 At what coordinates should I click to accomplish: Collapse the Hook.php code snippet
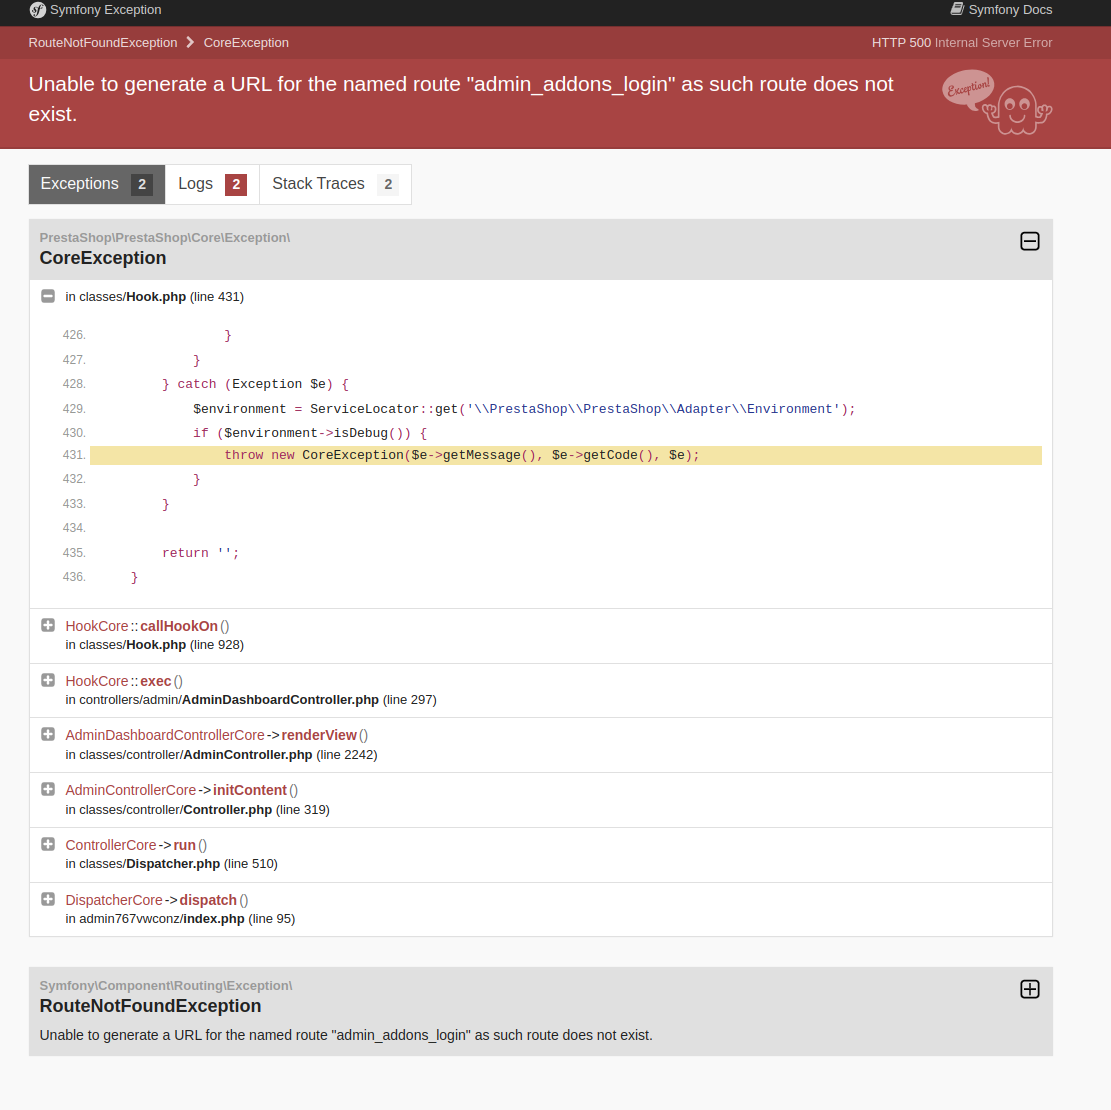[48, 296]
